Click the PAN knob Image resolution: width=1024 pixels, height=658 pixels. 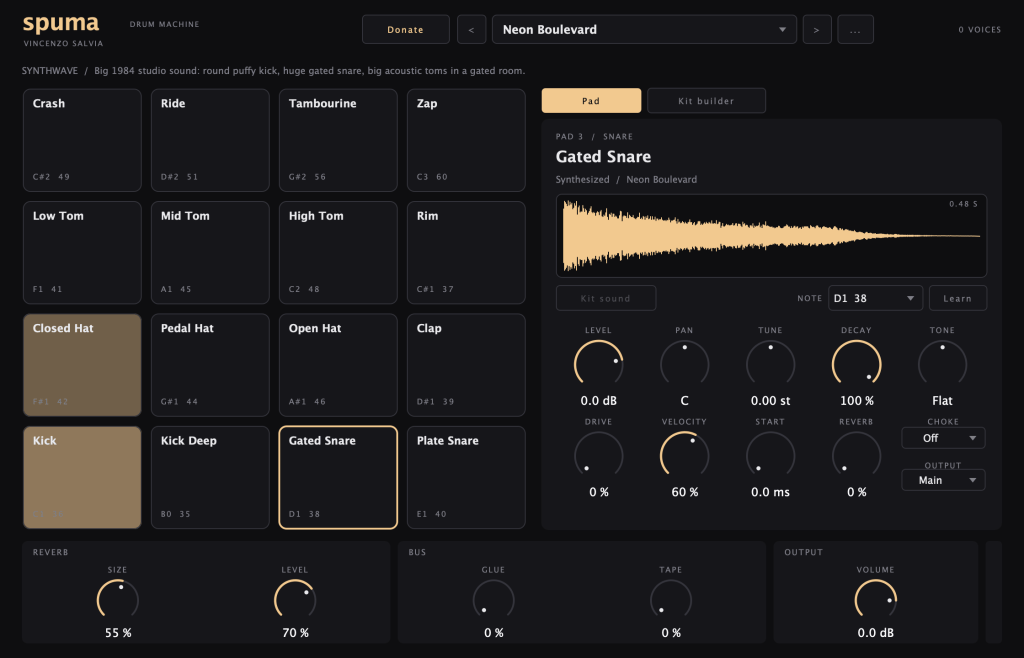pos(684,364)
